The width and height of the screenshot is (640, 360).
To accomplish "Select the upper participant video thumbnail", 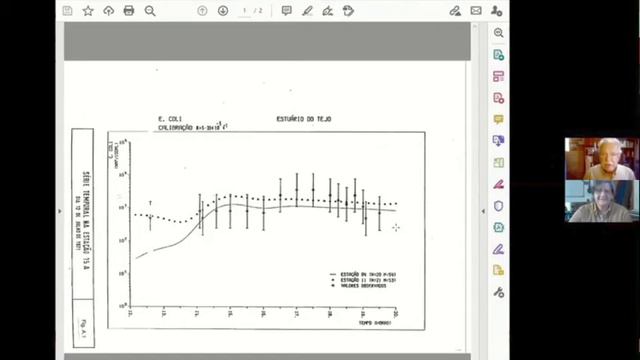I will pyautogui.click(x=602, y=159).
